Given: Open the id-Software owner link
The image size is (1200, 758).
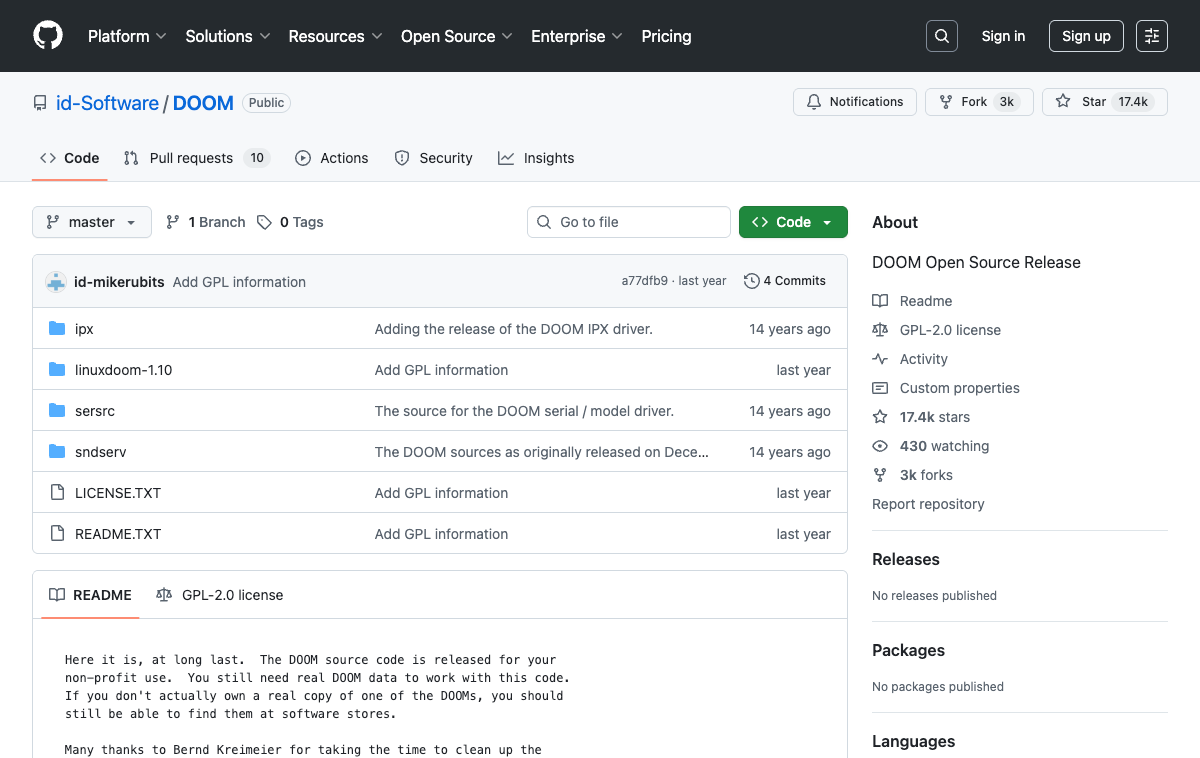Looking at the screenshot, I should (107, 103).
